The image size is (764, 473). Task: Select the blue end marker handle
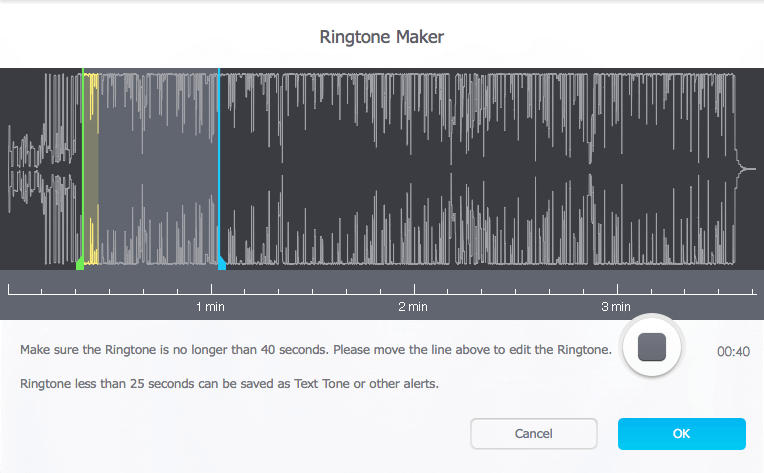tap(222, 263)
